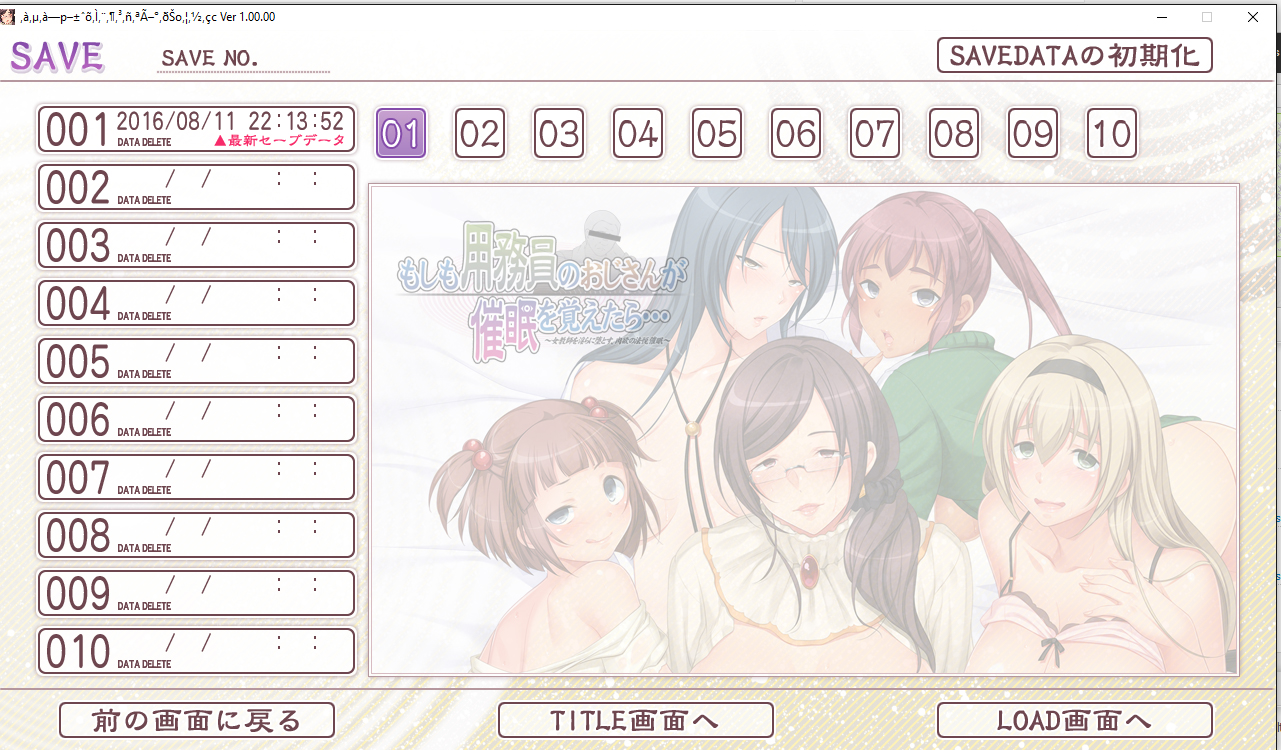Select empty save slot 004
This screenshot has width=1281, height=750.
coord(196,303)
